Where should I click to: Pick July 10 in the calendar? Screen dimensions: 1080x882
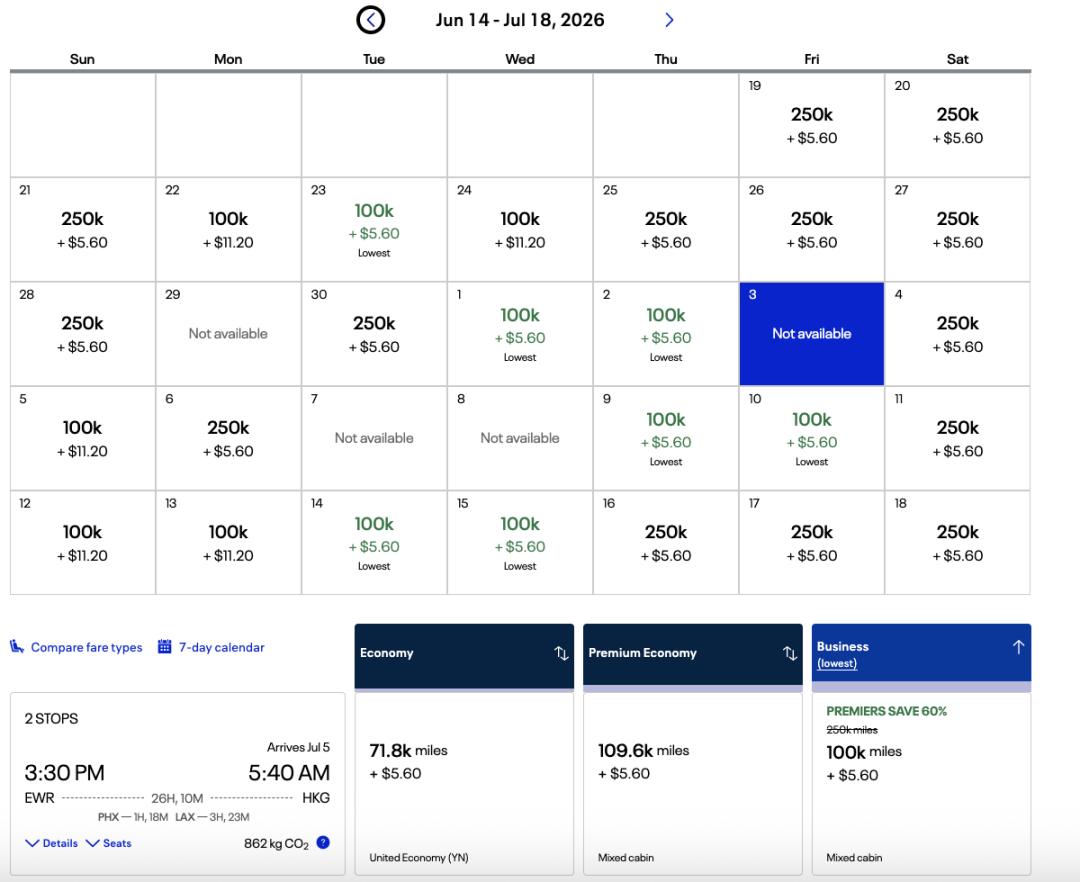811,439
